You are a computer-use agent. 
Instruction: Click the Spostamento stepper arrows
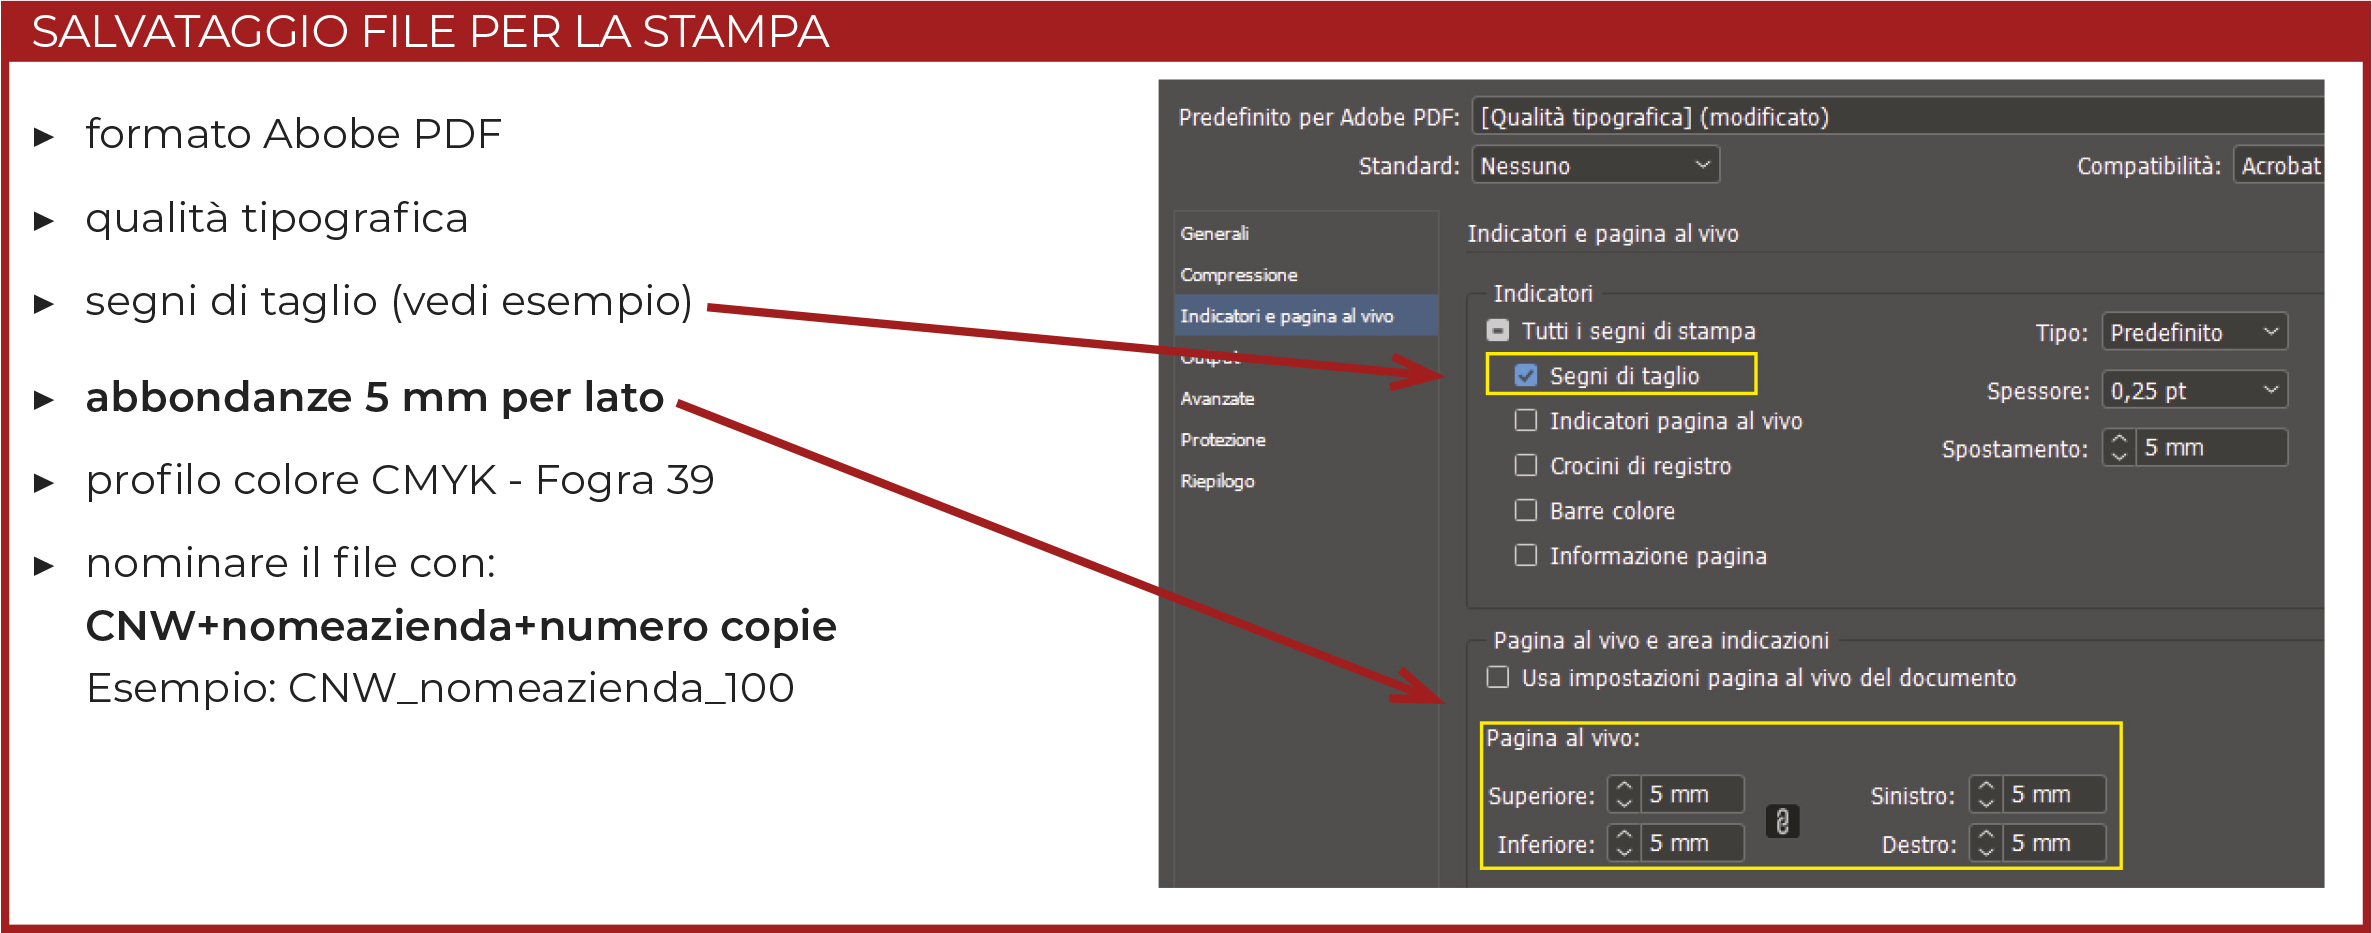point(2119,447)
